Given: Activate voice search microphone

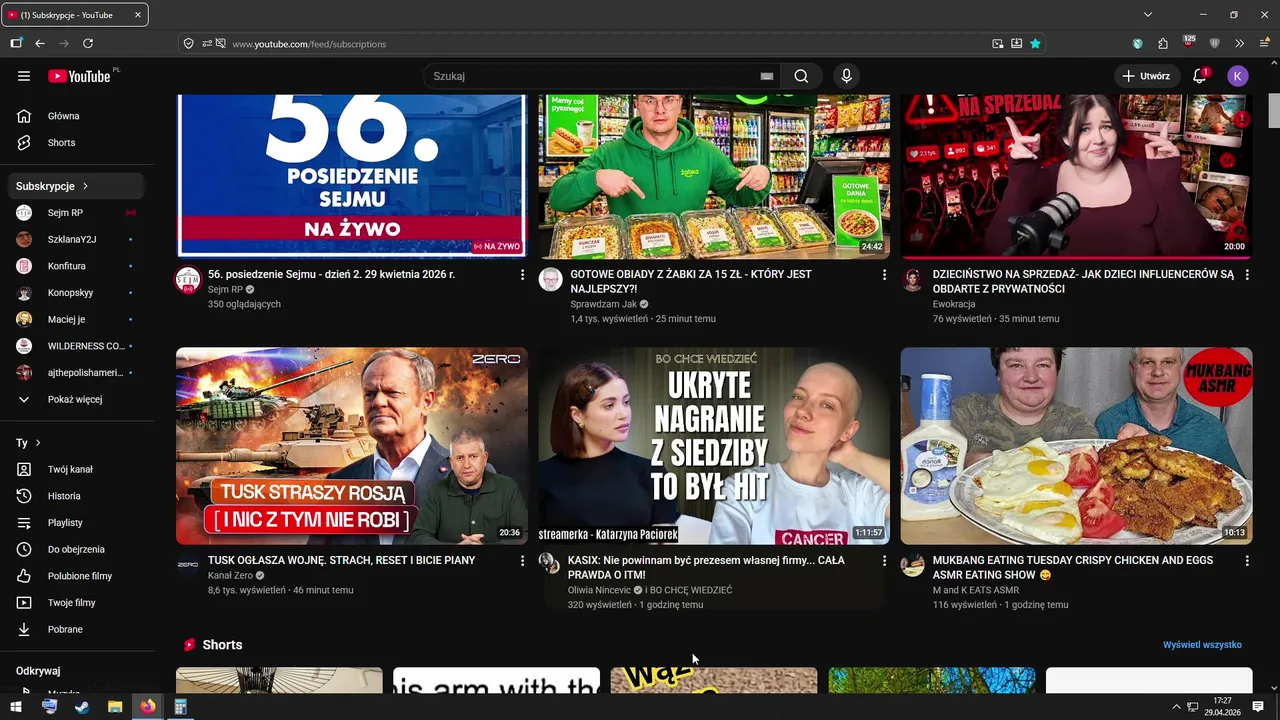Looking at the screenshot, I should pos(846,76).
